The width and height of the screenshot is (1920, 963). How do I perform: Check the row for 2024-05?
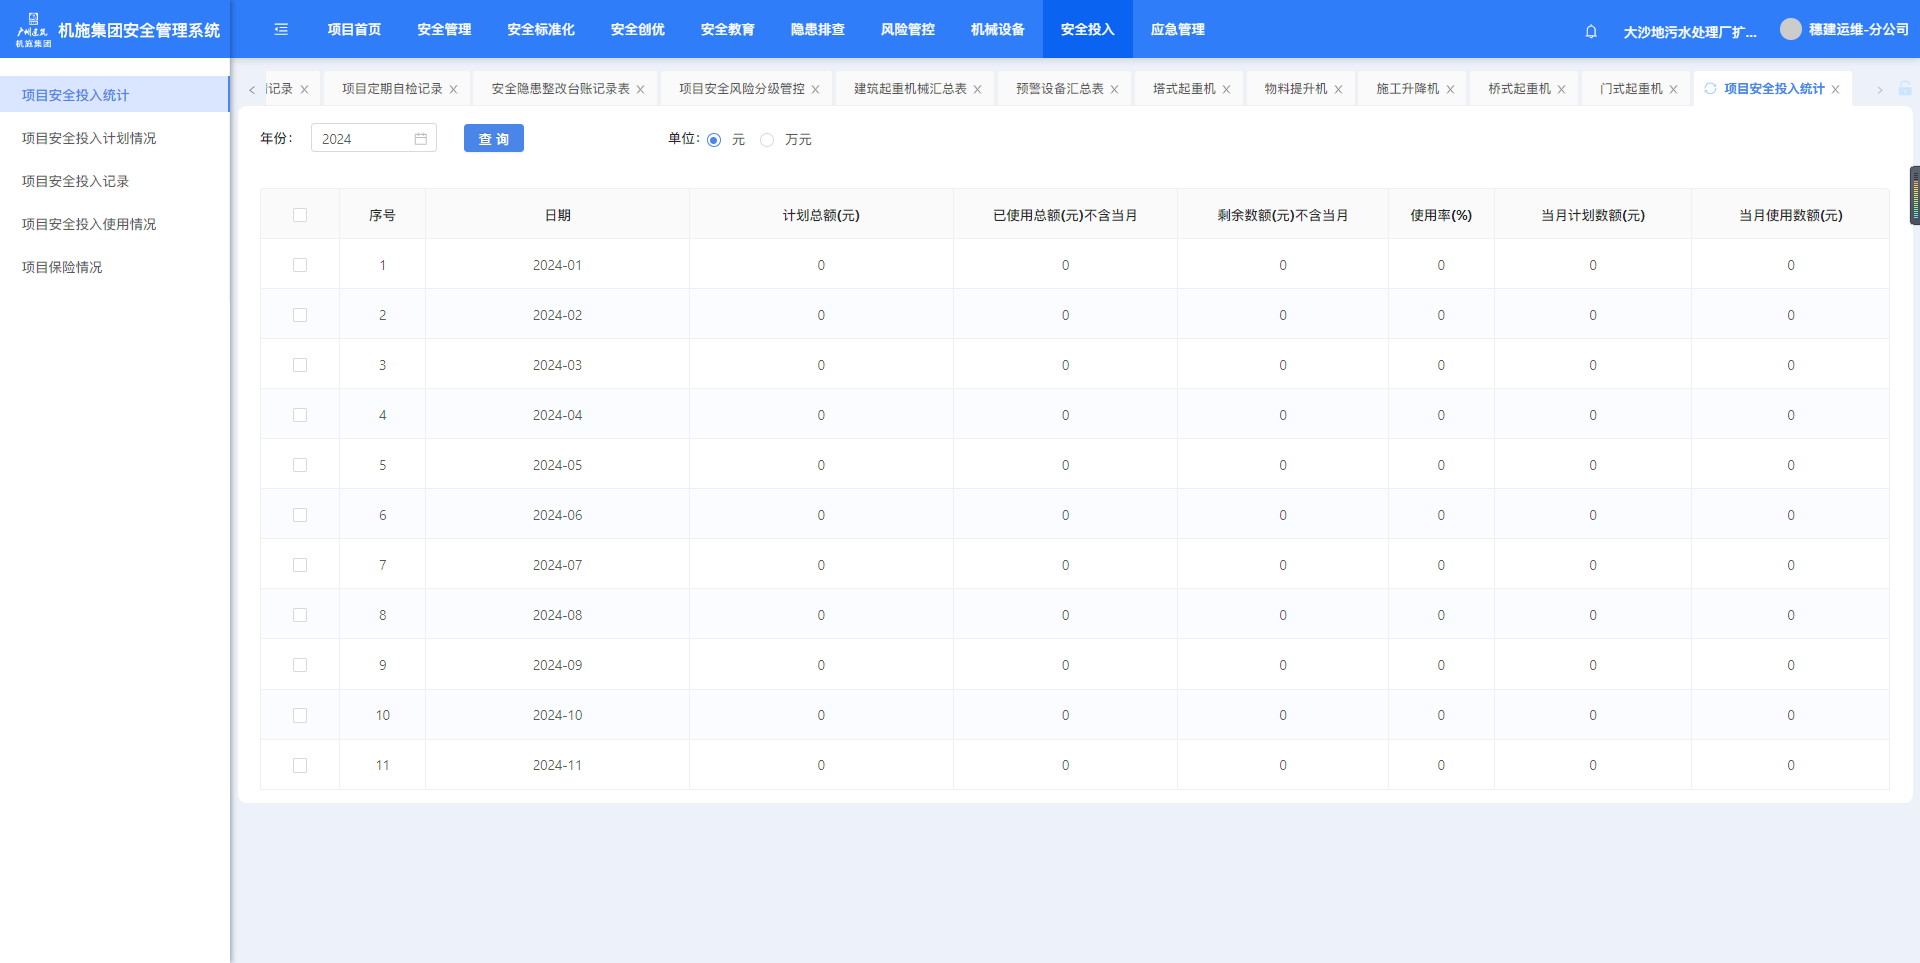300,465
